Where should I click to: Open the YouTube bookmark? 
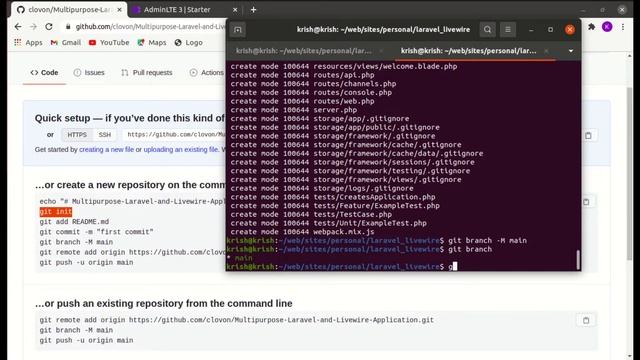pos(109,42)
